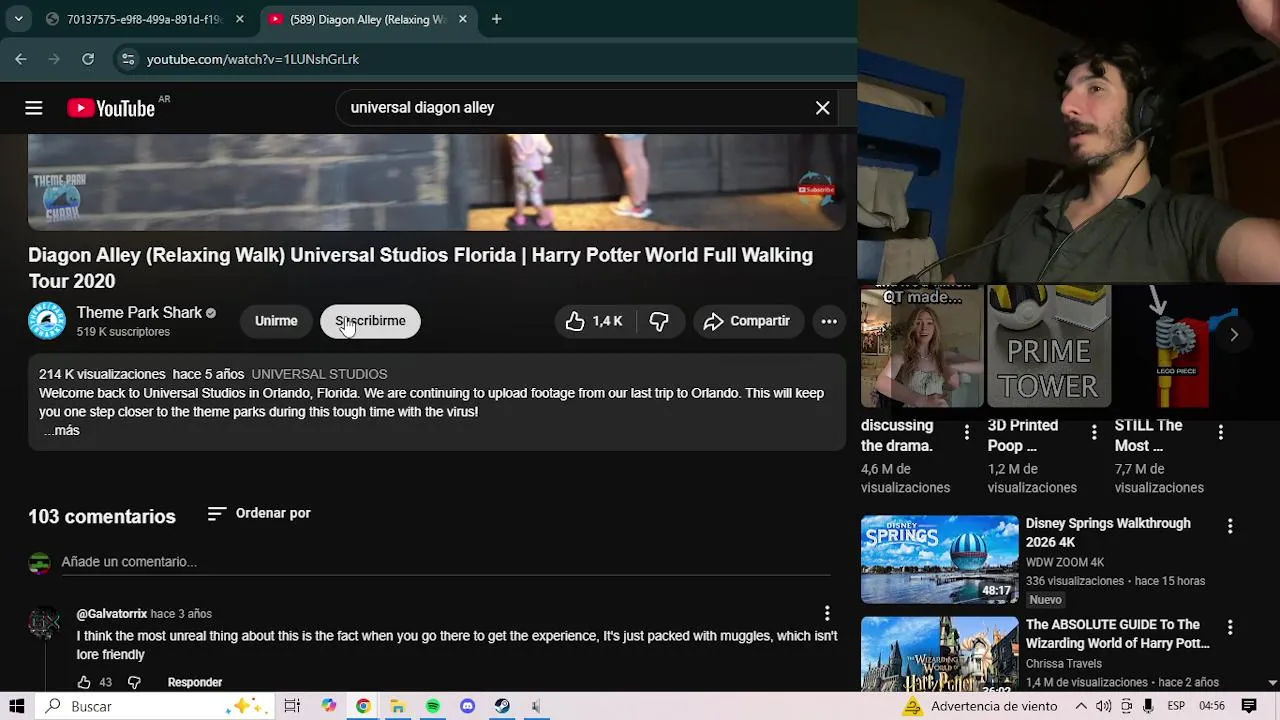Open the tab search dropdown arrow
The image size is (1280, 720).
[18, 19]
